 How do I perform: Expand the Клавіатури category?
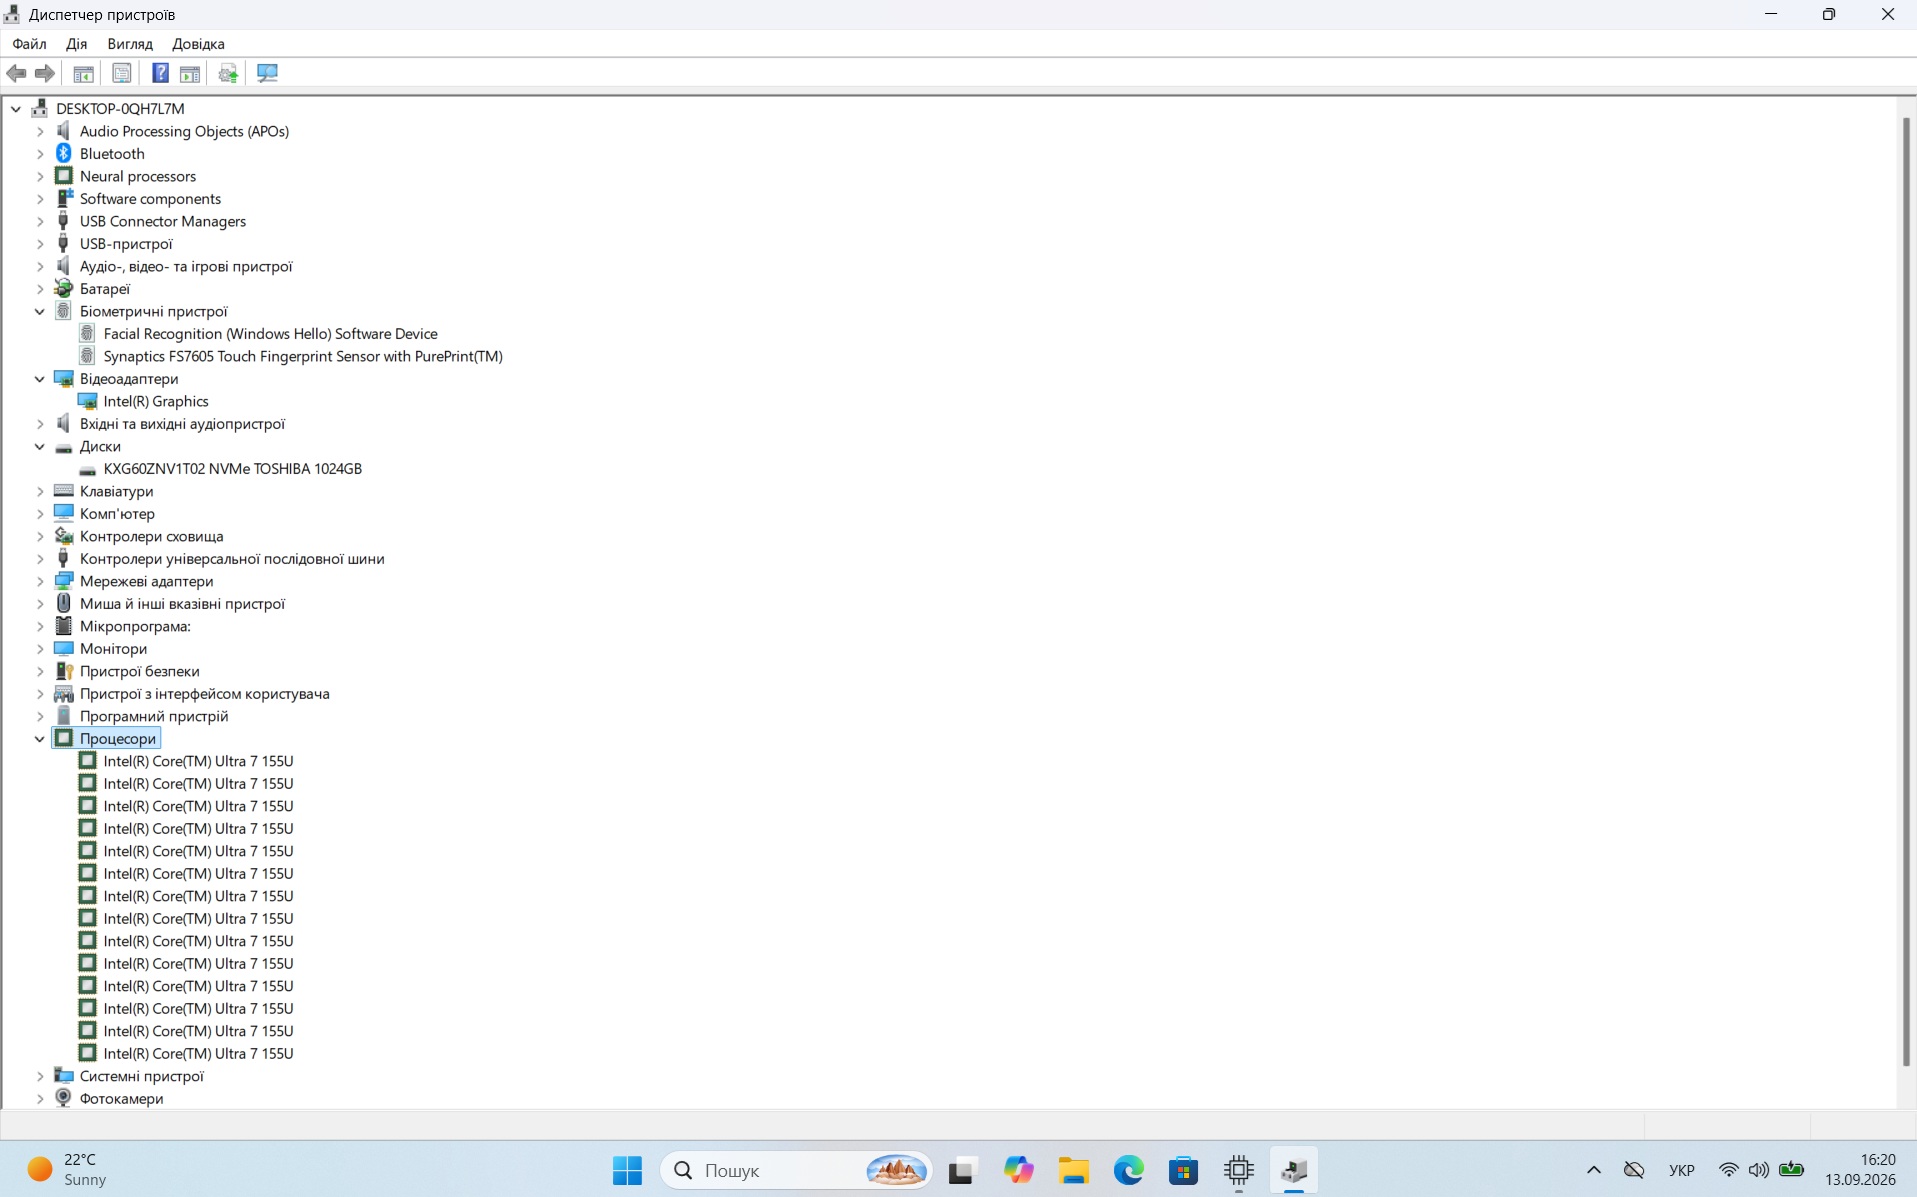(x=40, y=491)
